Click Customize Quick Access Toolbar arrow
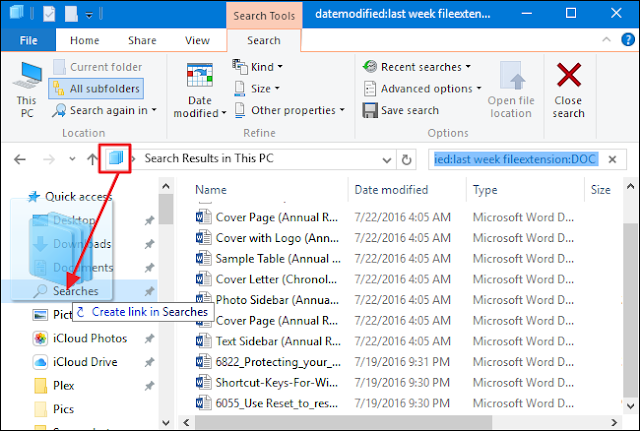640x431 pixels. click(x=89, y=16)
